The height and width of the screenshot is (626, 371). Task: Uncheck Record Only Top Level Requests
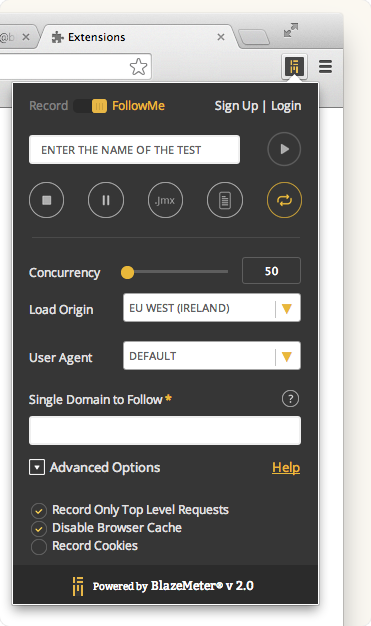[x=39, y=511]
